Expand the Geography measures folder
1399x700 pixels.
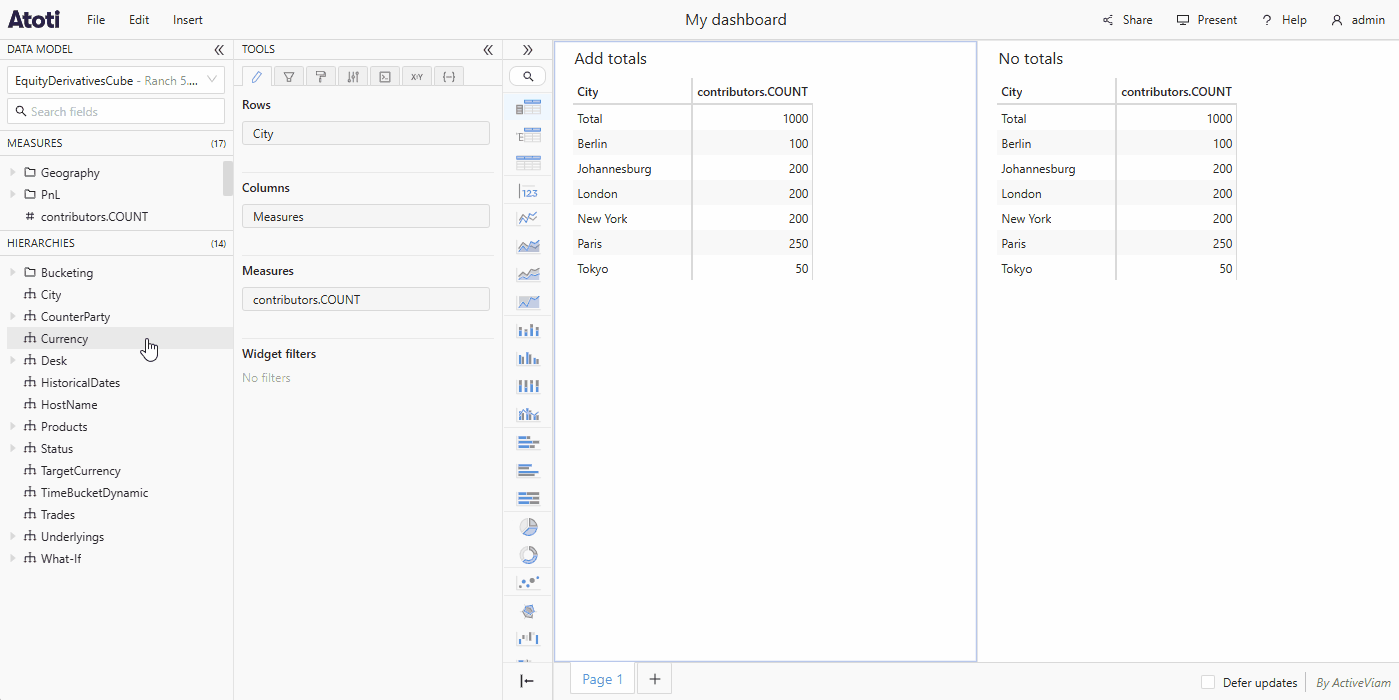click(x=13, y=172)
